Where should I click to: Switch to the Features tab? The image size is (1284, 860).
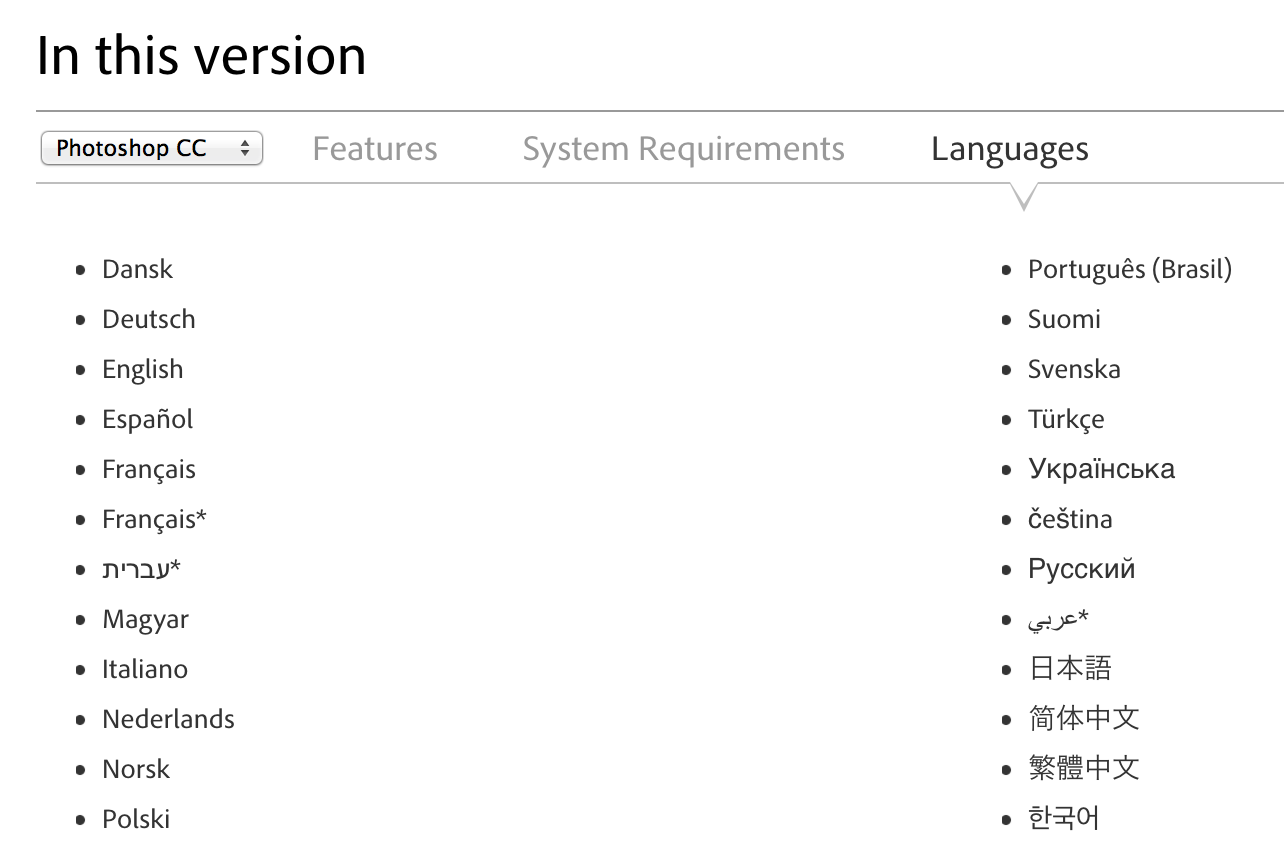[375, 149]
